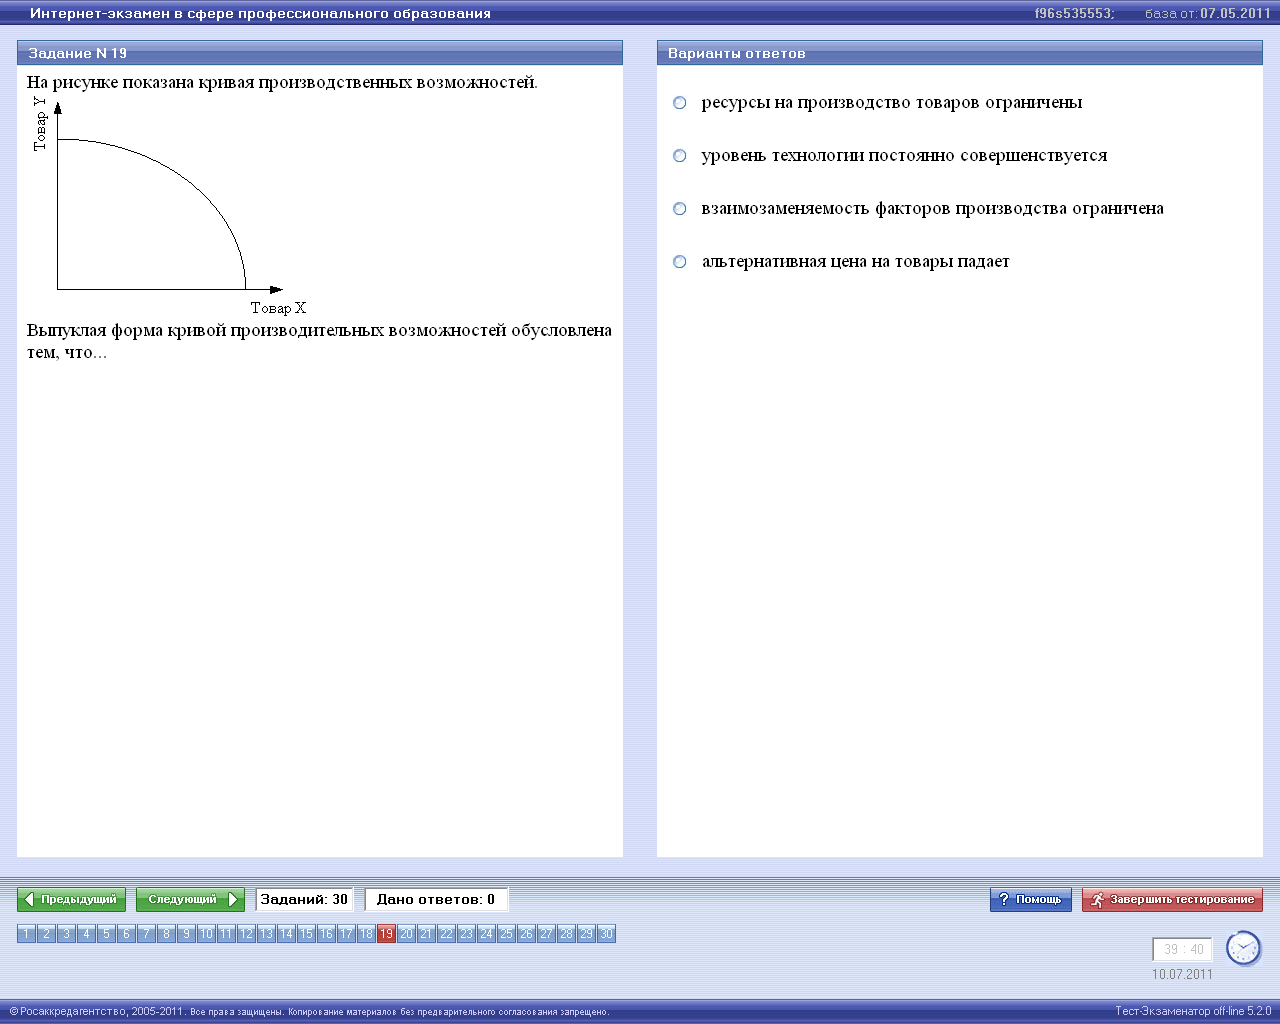Viewport: 1280px width, 1024px height.
Task: Click the 'Товар X' axis label
Action: [x=278, y=309]
